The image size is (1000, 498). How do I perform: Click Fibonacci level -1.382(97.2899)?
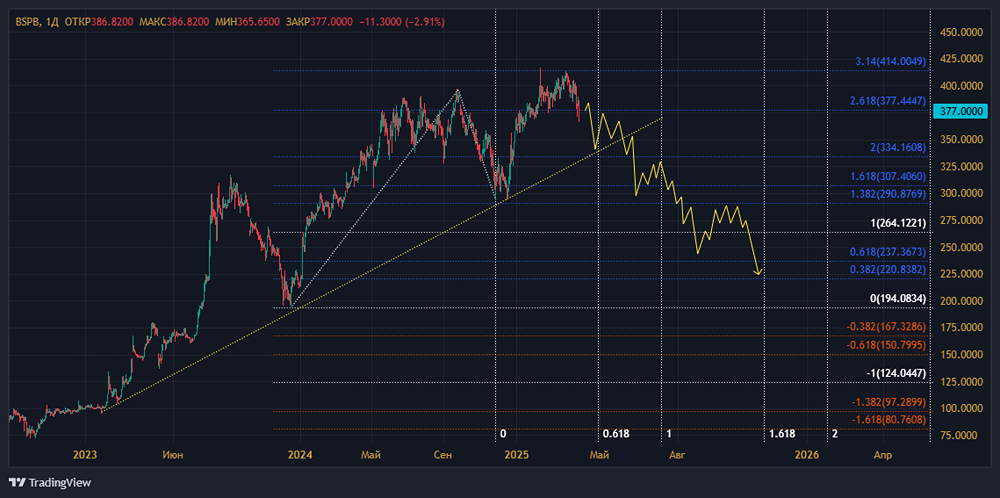888,402
